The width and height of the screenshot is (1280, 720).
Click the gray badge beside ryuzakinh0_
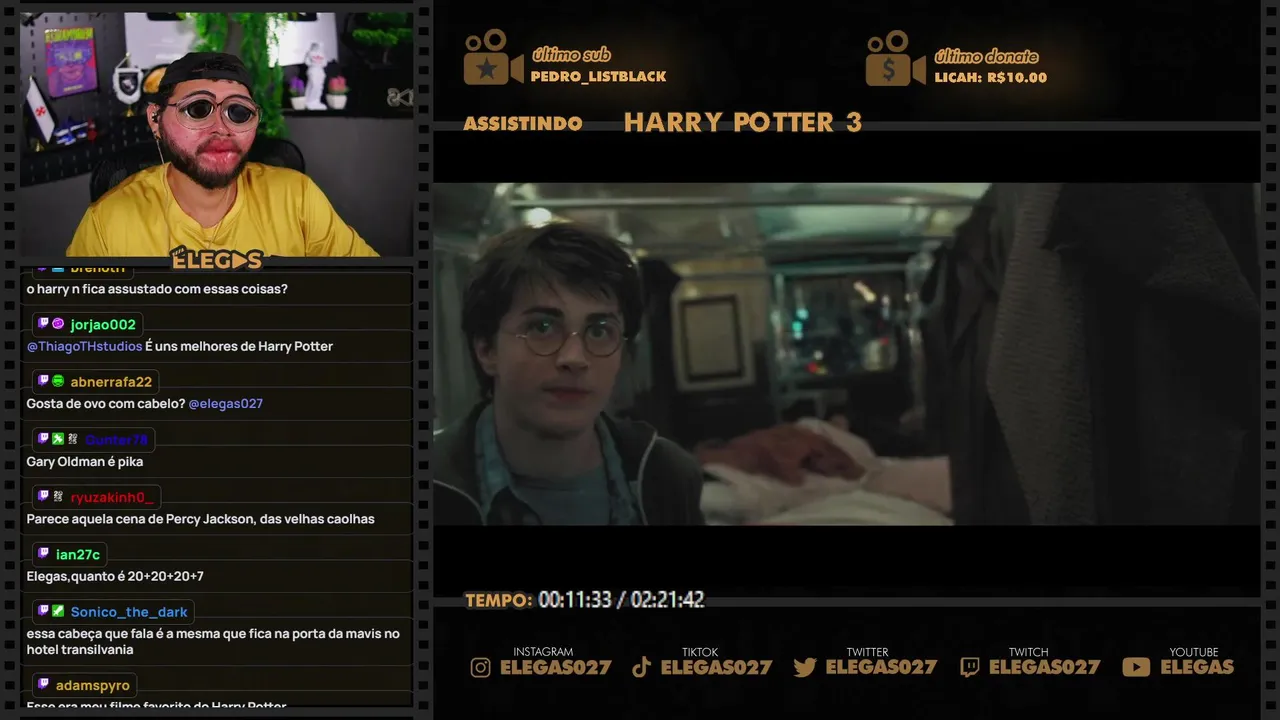58,496
